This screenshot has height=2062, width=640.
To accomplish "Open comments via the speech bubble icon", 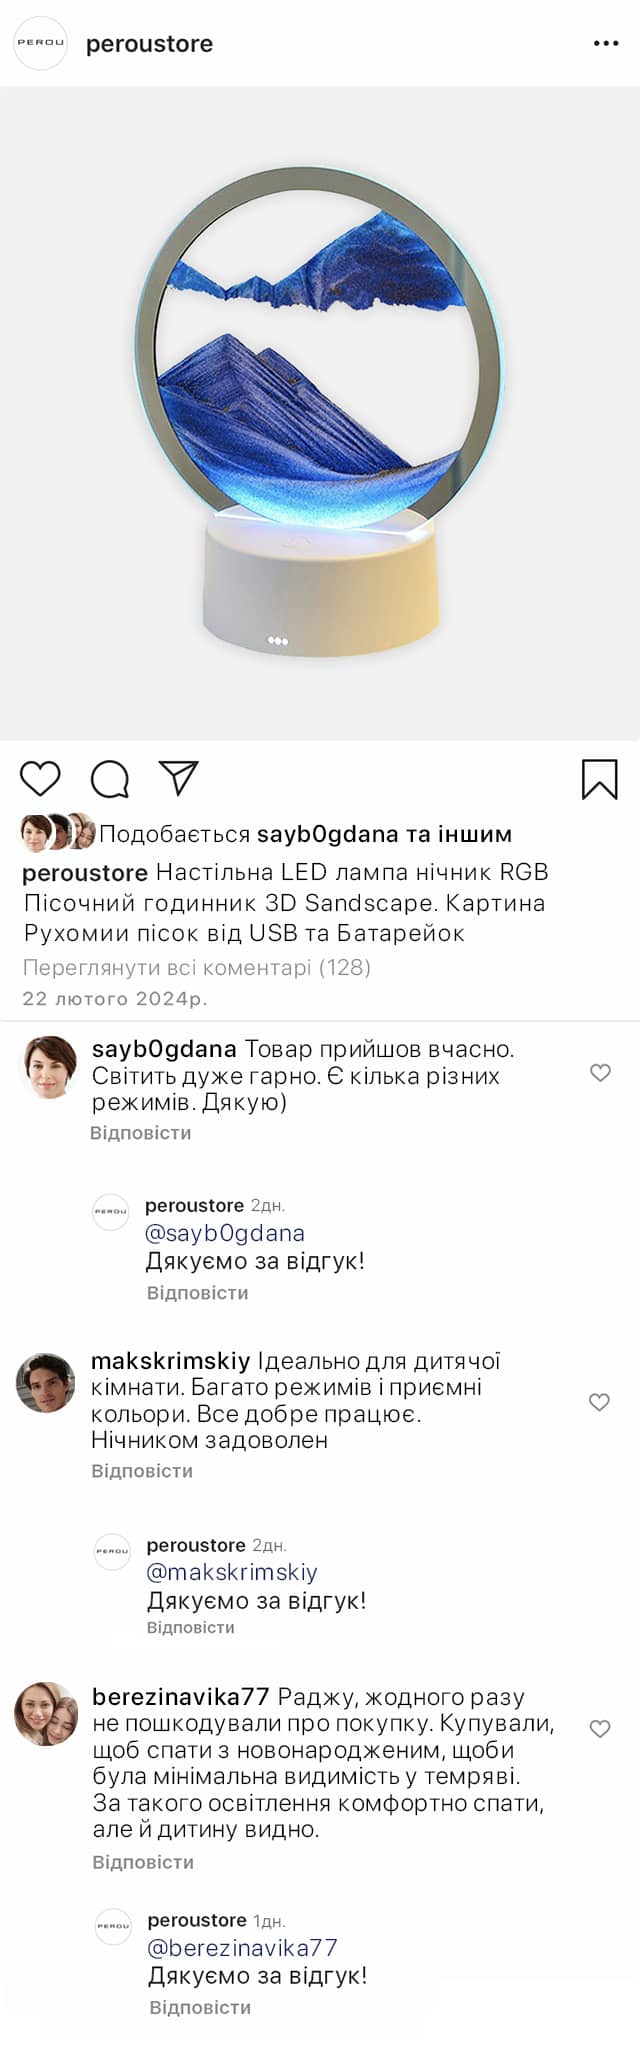I will pos(110,779).
